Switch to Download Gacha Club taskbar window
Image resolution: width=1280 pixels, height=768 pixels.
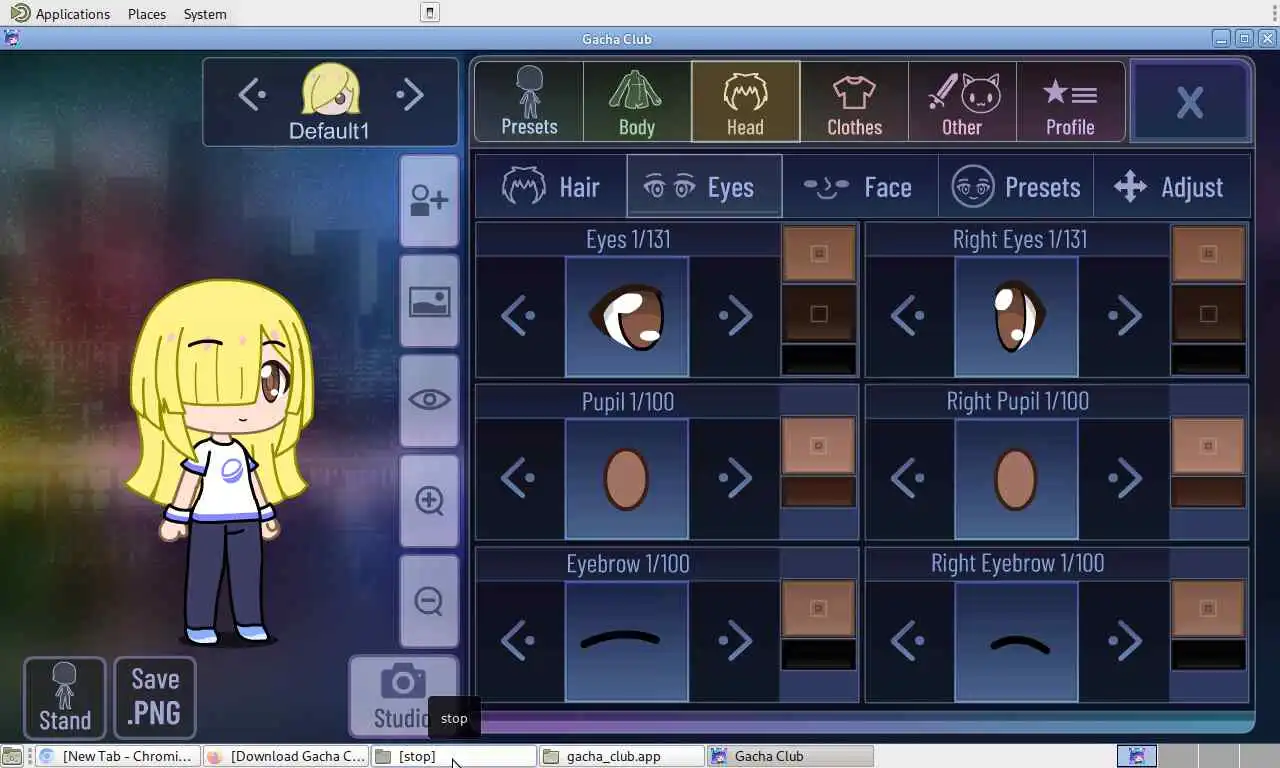coord(286,756)
